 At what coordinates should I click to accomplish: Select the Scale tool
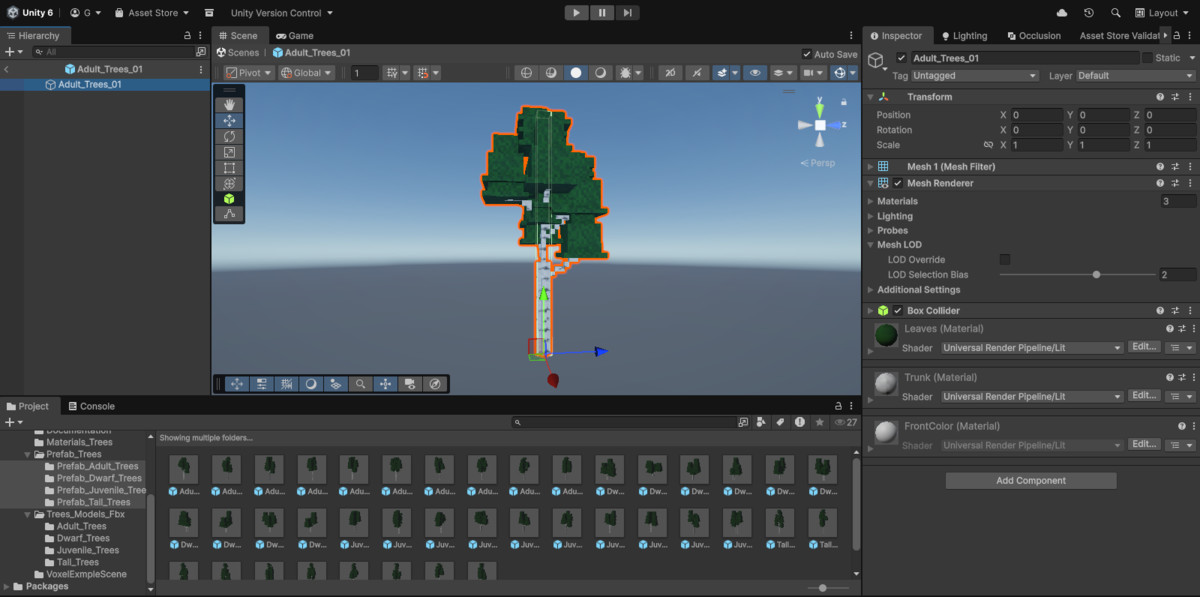(229, 152)
